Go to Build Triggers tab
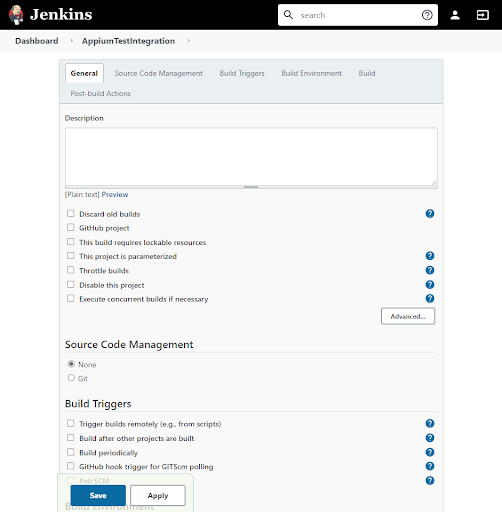Screen dimensions: 502x512 click(242, 73)
